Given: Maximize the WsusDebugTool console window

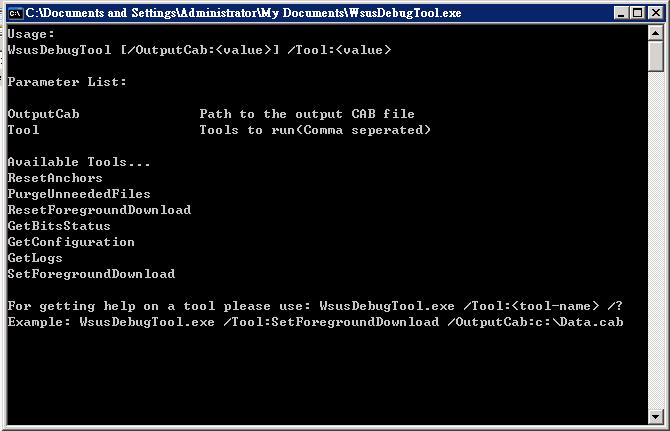Looking at the screenshot, I should 637,13.
